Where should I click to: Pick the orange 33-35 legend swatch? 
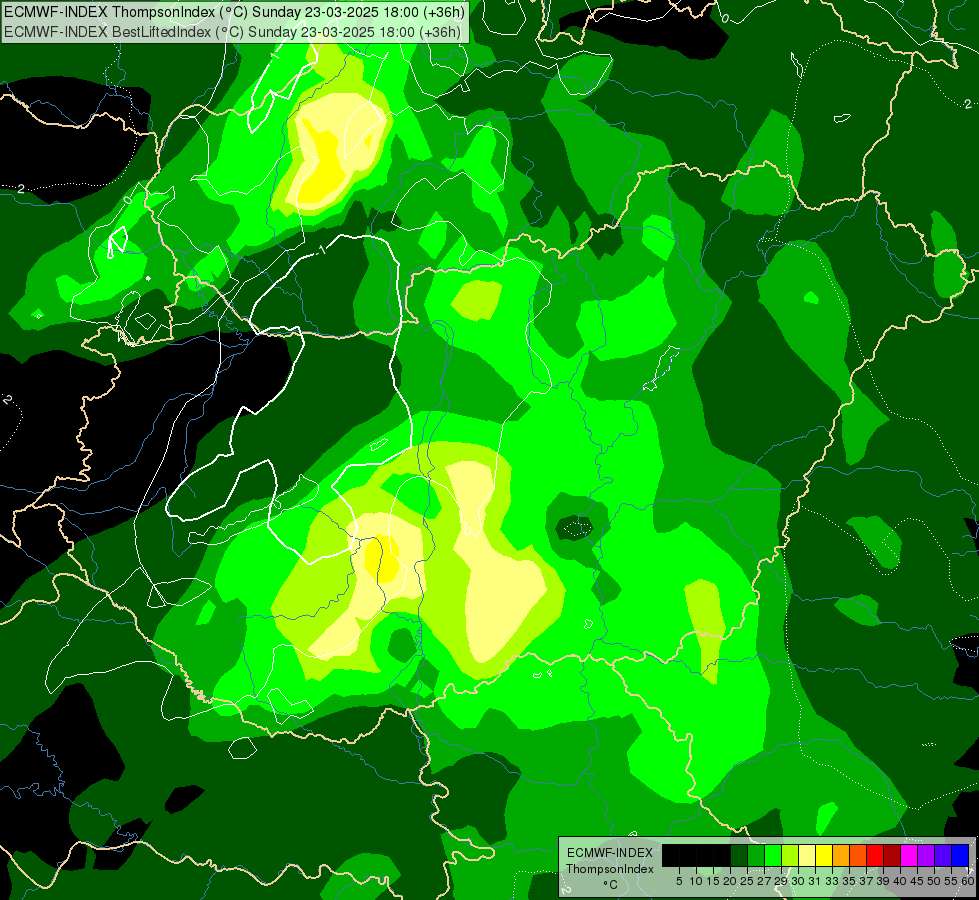[x=841, y=855]
